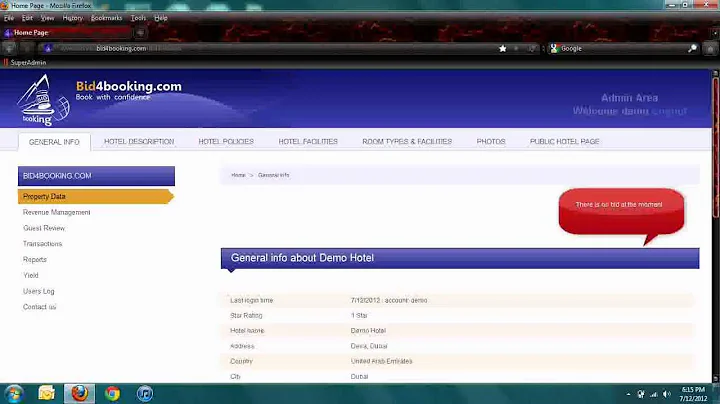
Task: Click the Bid4booking gavel logo
Action: tap(43, 100)
